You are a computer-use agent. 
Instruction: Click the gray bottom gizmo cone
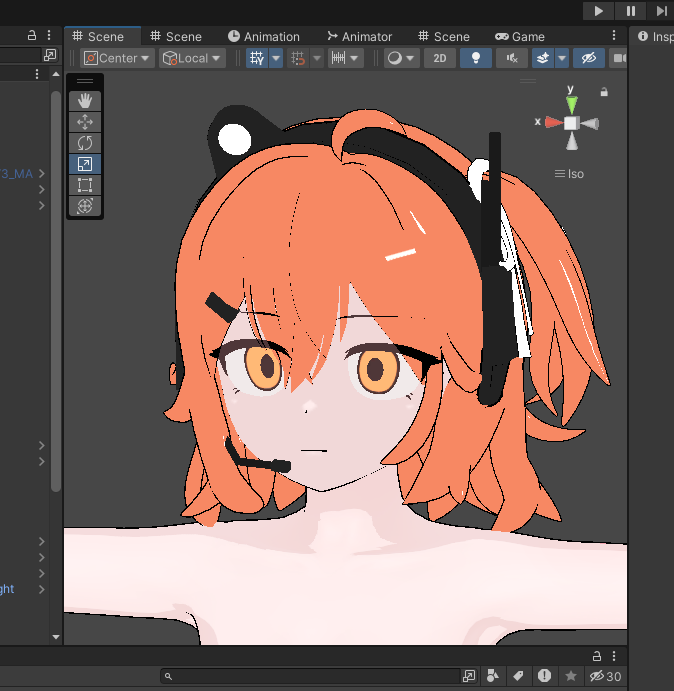[x=572, y=142]
